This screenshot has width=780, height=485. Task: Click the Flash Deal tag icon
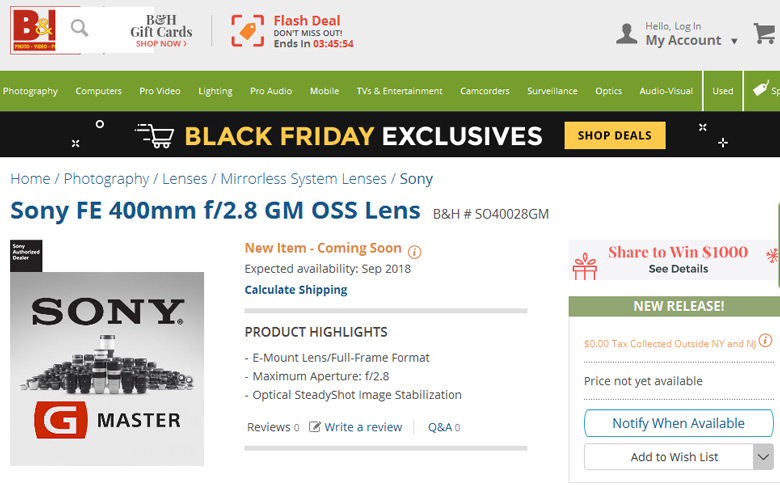click(x=248, y=30)
